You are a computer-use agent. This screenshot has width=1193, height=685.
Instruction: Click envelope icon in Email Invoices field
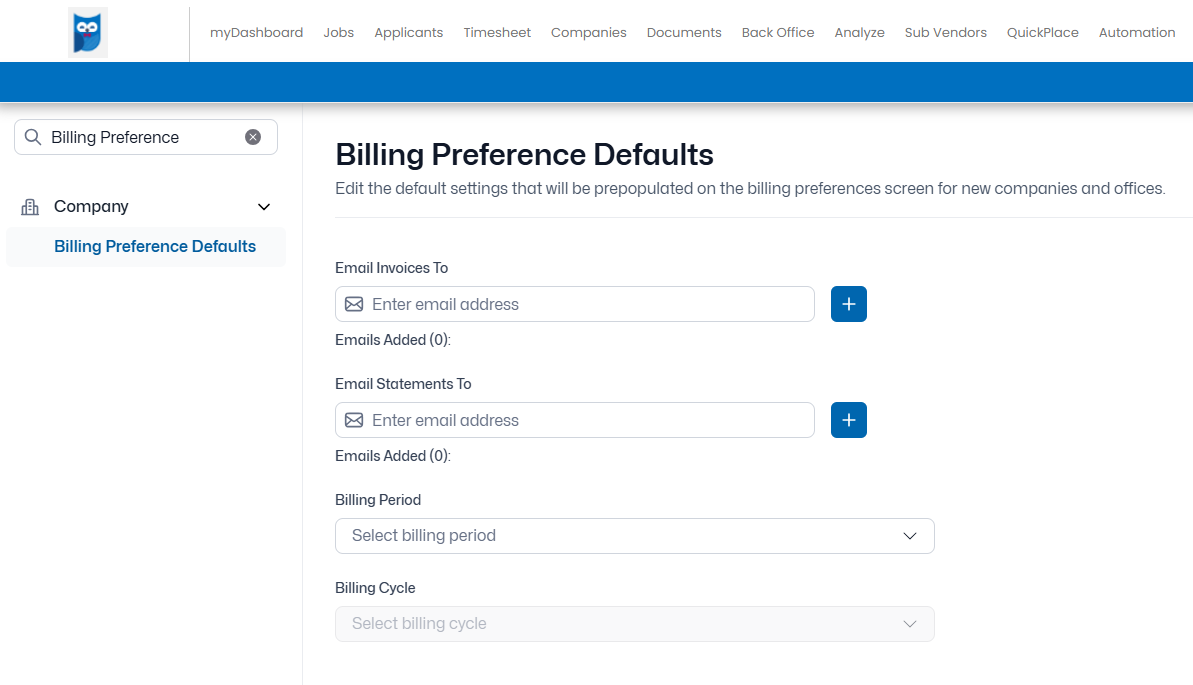point(354,304)
